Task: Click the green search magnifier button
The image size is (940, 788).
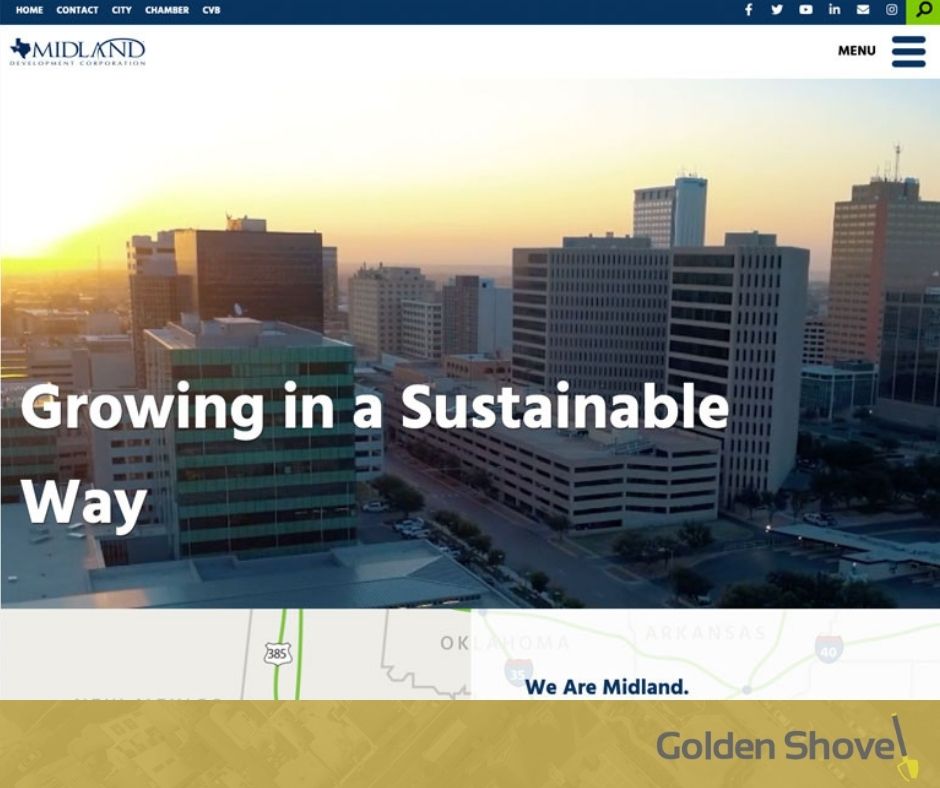Action: [x=923, y=11]
